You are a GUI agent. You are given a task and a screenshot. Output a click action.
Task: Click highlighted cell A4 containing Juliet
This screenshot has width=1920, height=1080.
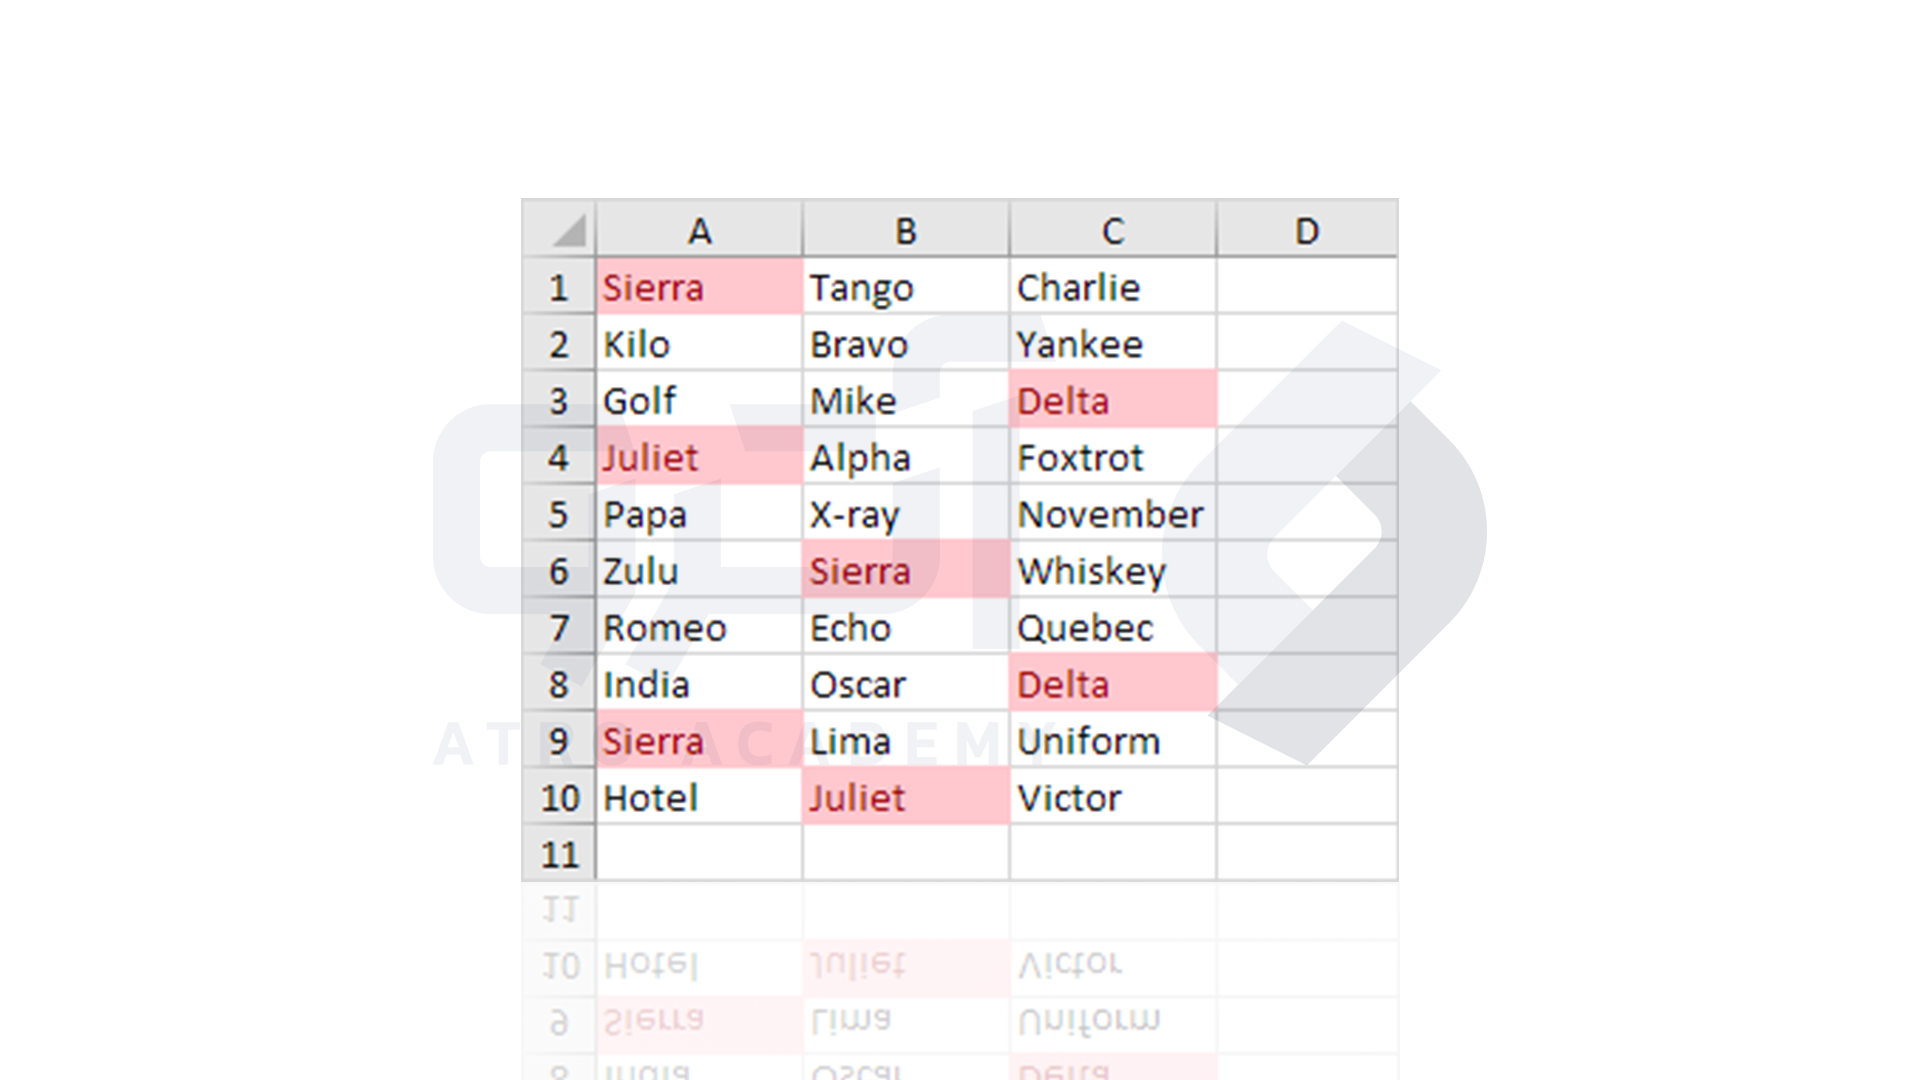click(x=699, y=458)
